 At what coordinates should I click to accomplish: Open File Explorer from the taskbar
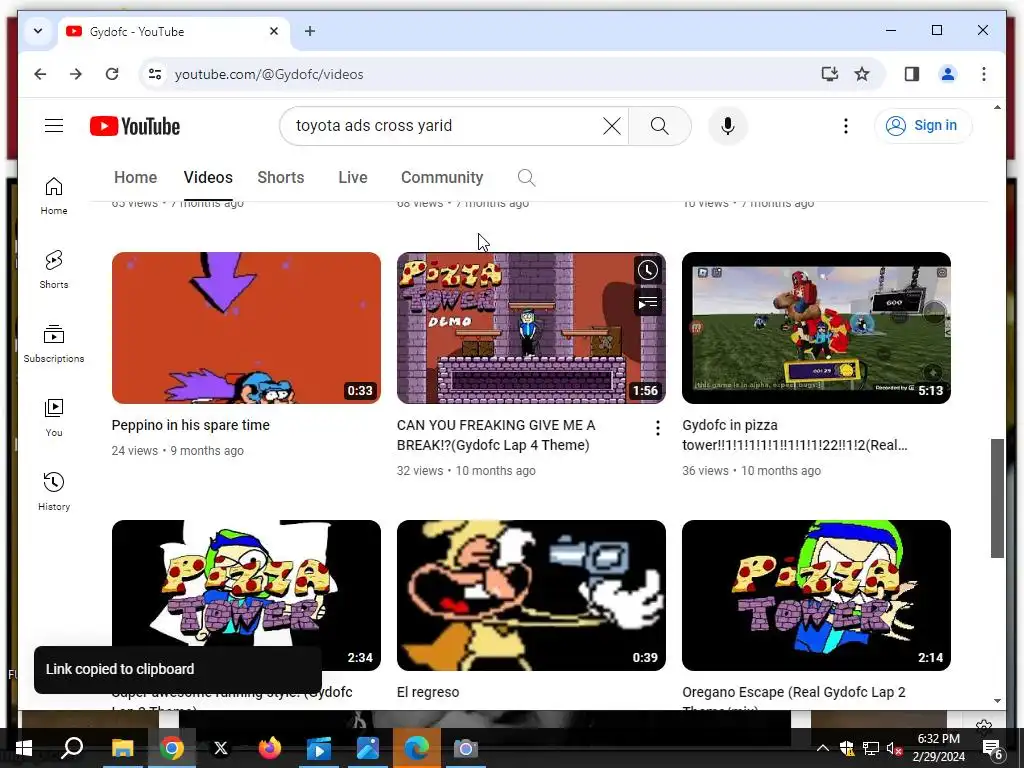coord(122,748)
